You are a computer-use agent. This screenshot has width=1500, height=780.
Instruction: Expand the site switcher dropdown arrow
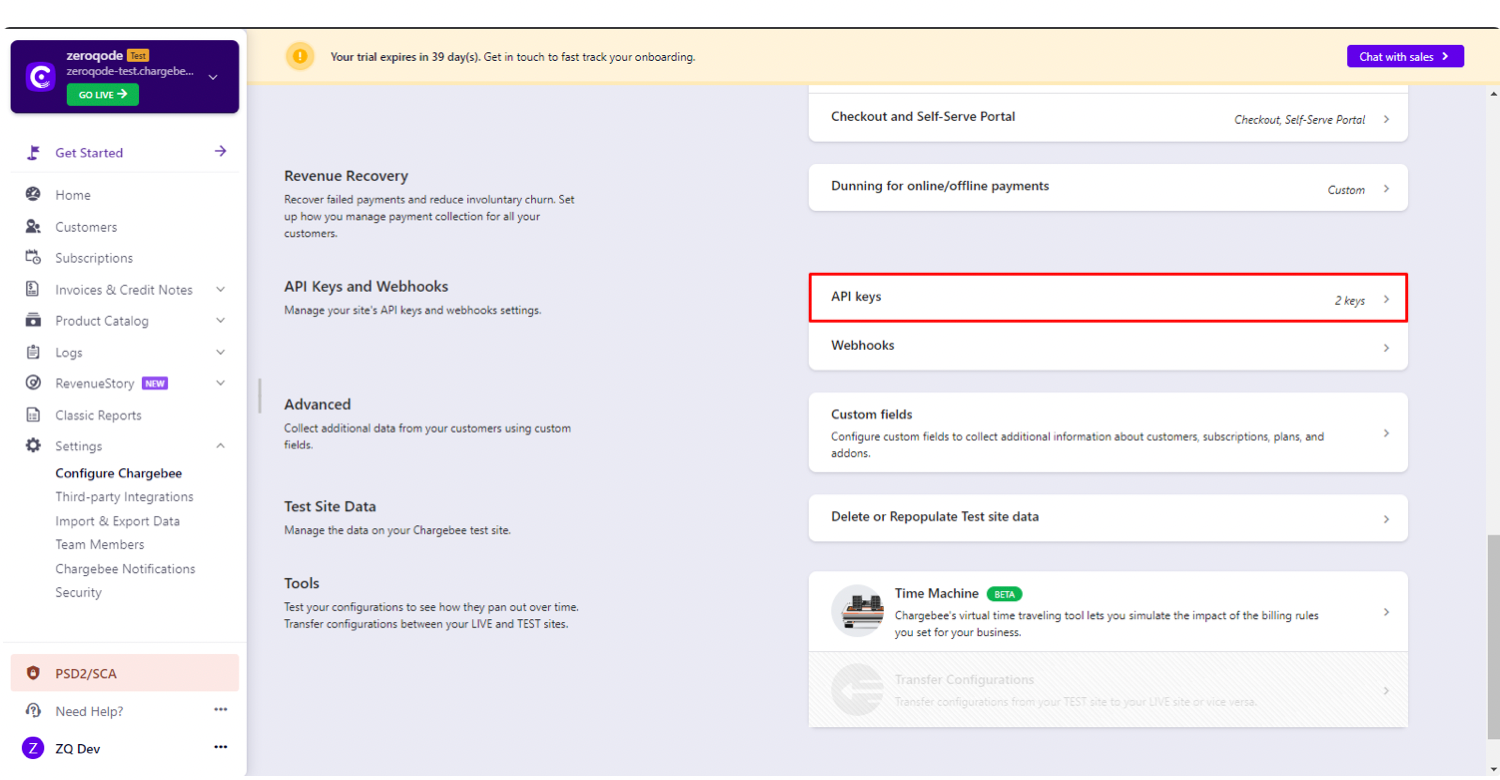pyautogui.click(x=213, y=77)
